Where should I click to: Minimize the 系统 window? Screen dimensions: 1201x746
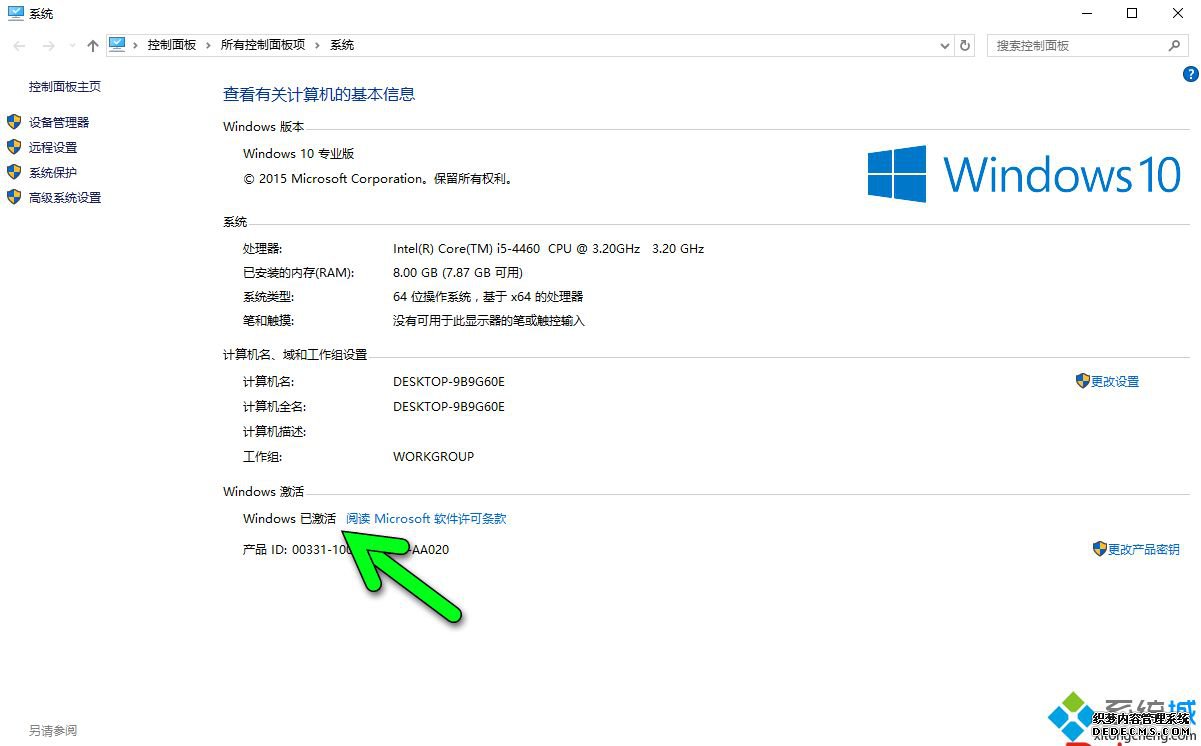pyautogui.click(x=1086, y=14)
